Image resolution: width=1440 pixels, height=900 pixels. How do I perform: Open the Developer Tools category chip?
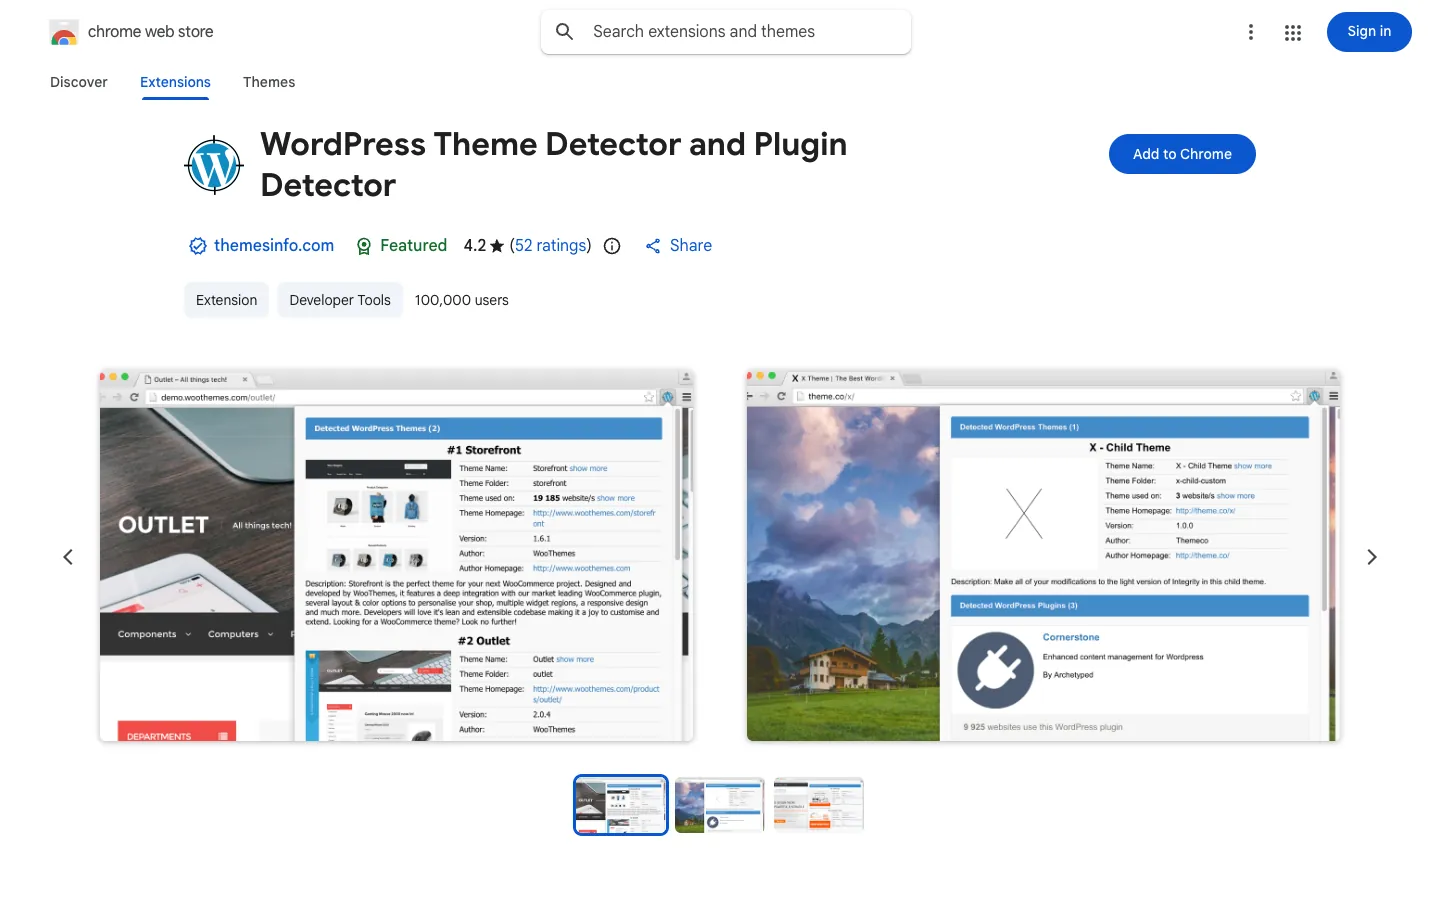point(340,300)
